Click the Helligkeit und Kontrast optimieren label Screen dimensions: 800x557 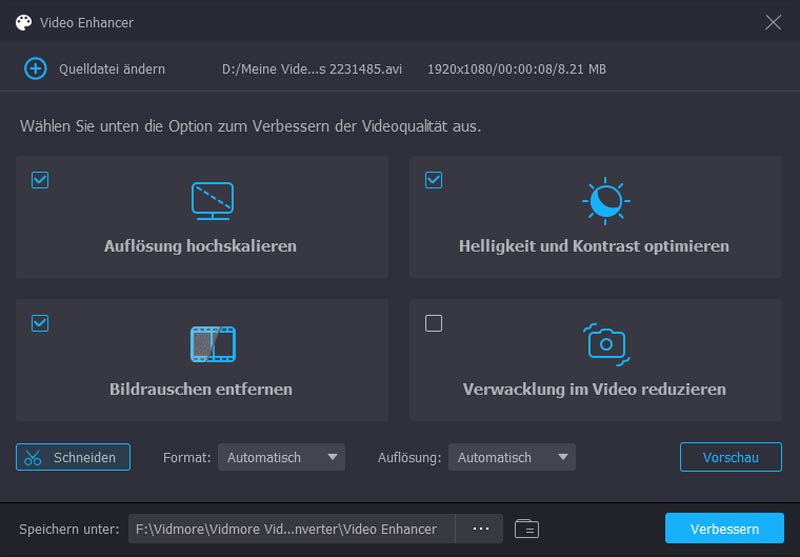[x=594, y=246]
